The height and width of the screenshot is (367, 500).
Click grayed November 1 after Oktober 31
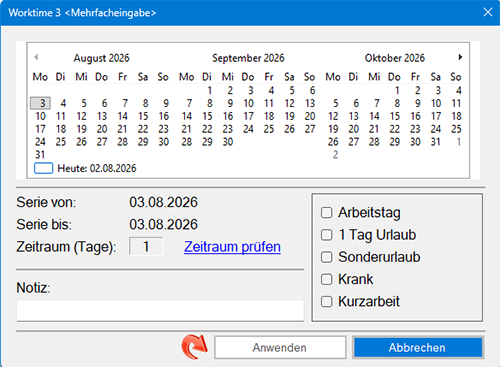[x=459, y=142]
